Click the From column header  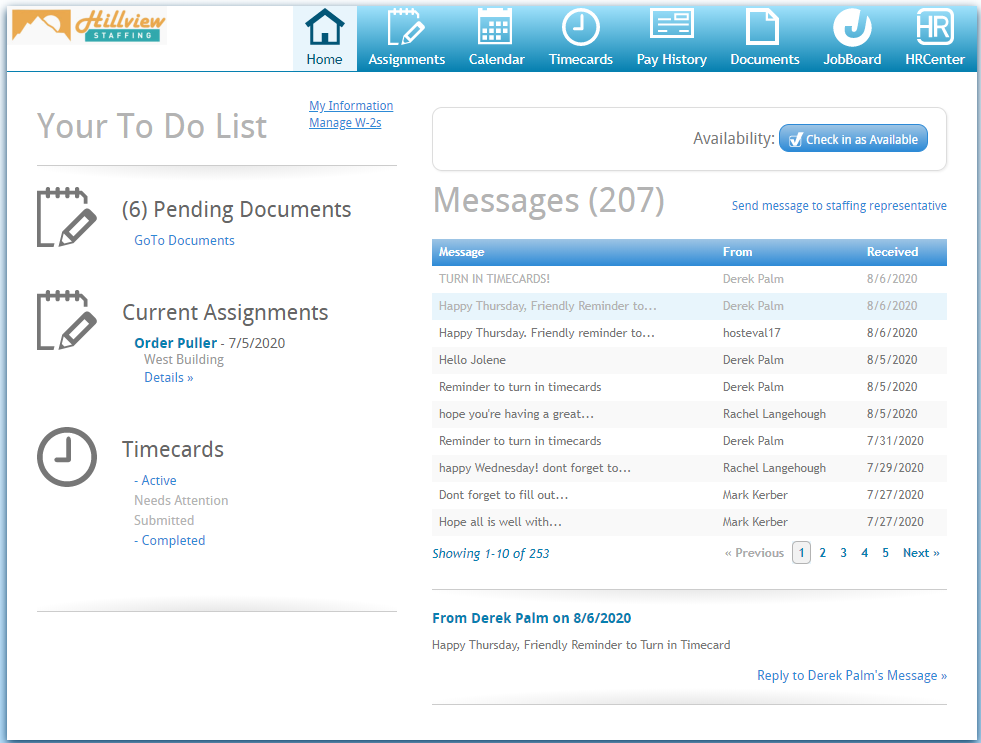[x=737, y=252]
